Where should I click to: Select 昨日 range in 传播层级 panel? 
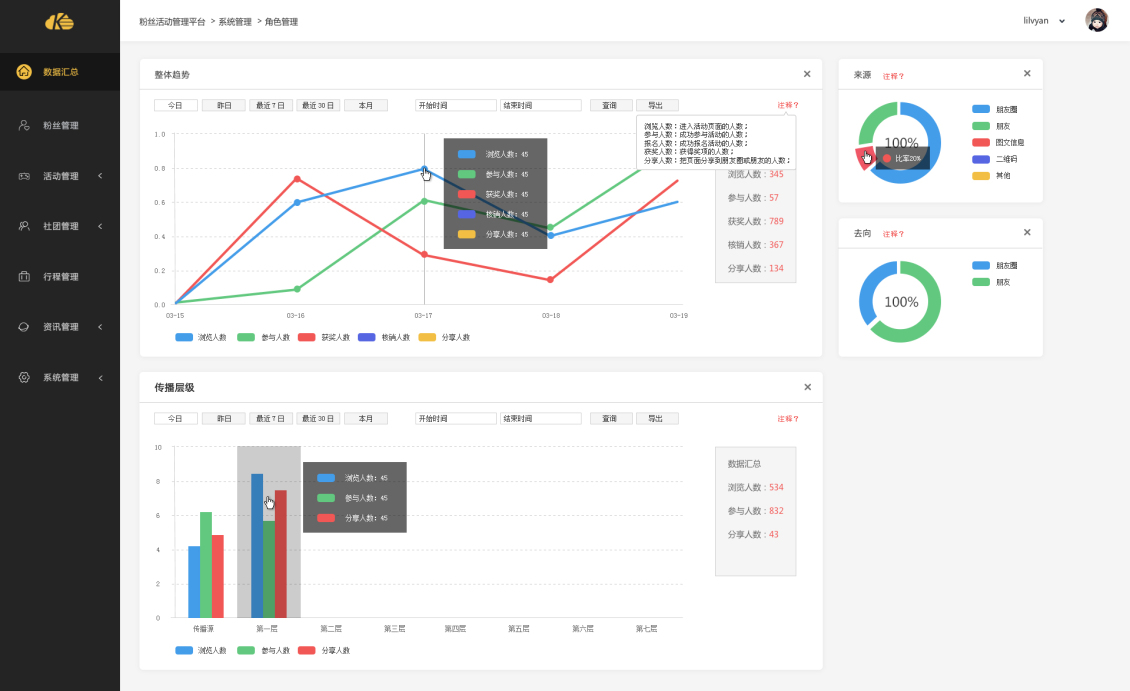[223, 419]
